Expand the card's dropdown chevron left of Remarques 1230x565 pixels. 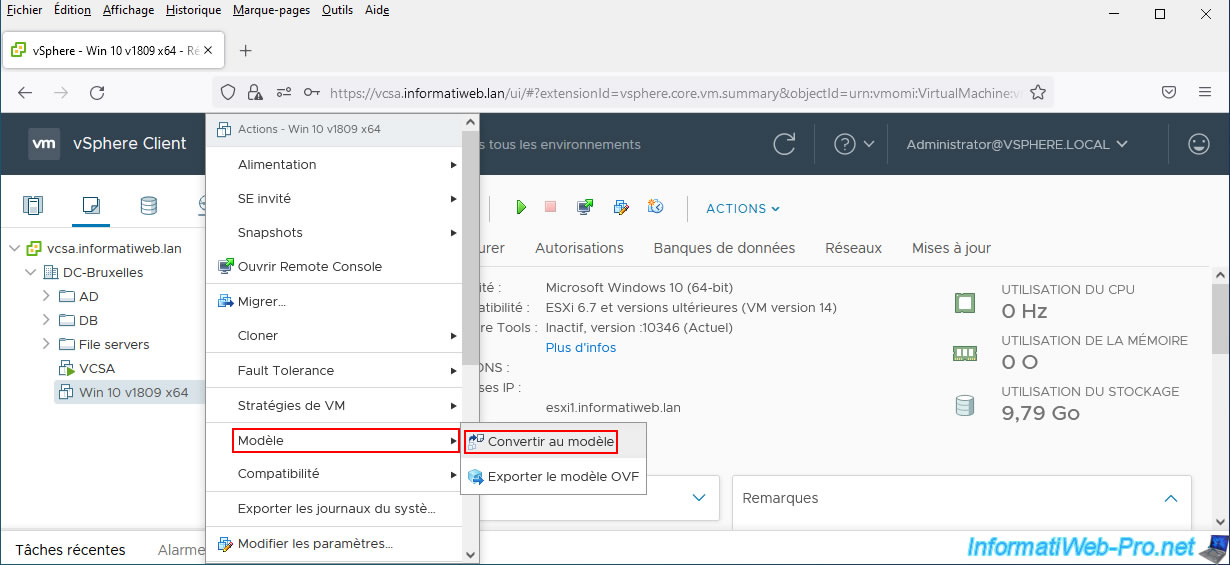click(698, 497)
